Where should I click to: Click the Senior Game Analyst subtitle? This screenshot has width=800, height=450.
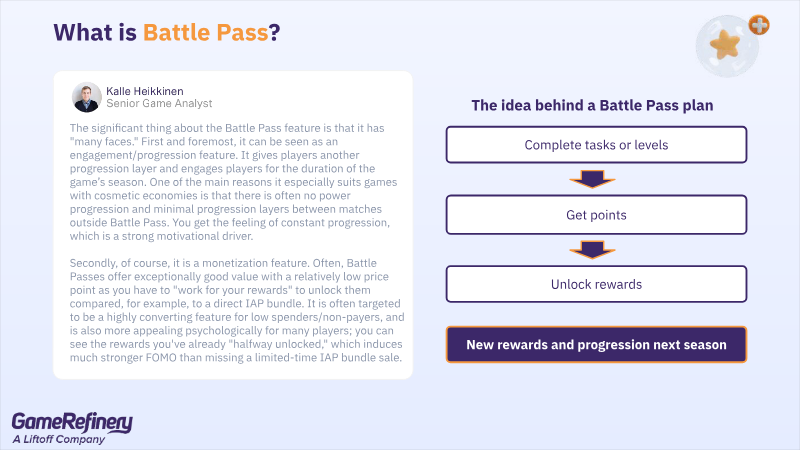158,103
